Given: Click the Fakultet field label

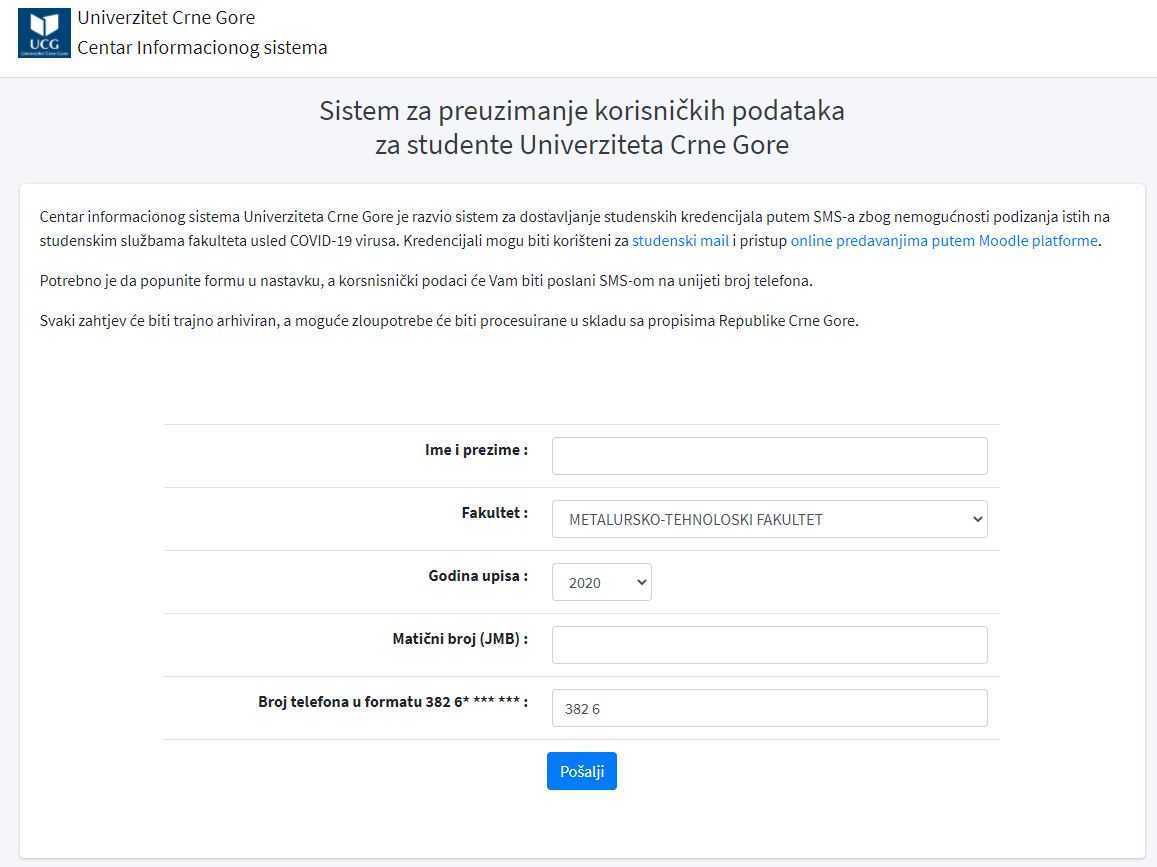Looking at the screenshot, I should click(494, 512).
